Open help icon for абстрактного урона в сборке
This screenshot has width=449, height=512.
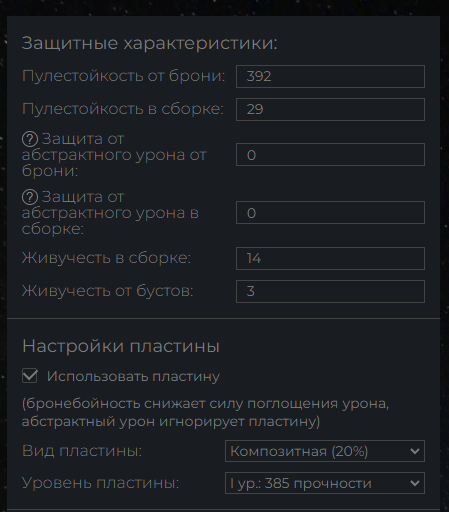click(30, 197)
